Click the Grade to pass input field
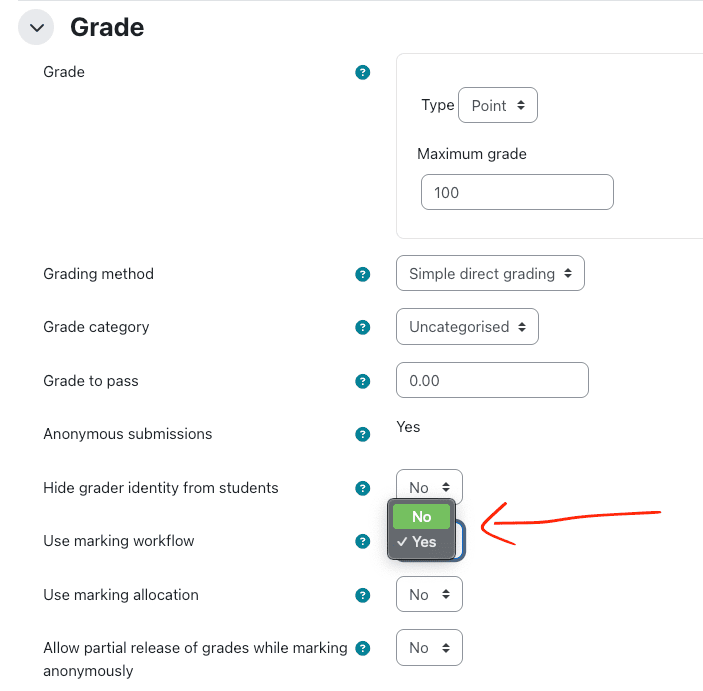 tap(492, 381)
